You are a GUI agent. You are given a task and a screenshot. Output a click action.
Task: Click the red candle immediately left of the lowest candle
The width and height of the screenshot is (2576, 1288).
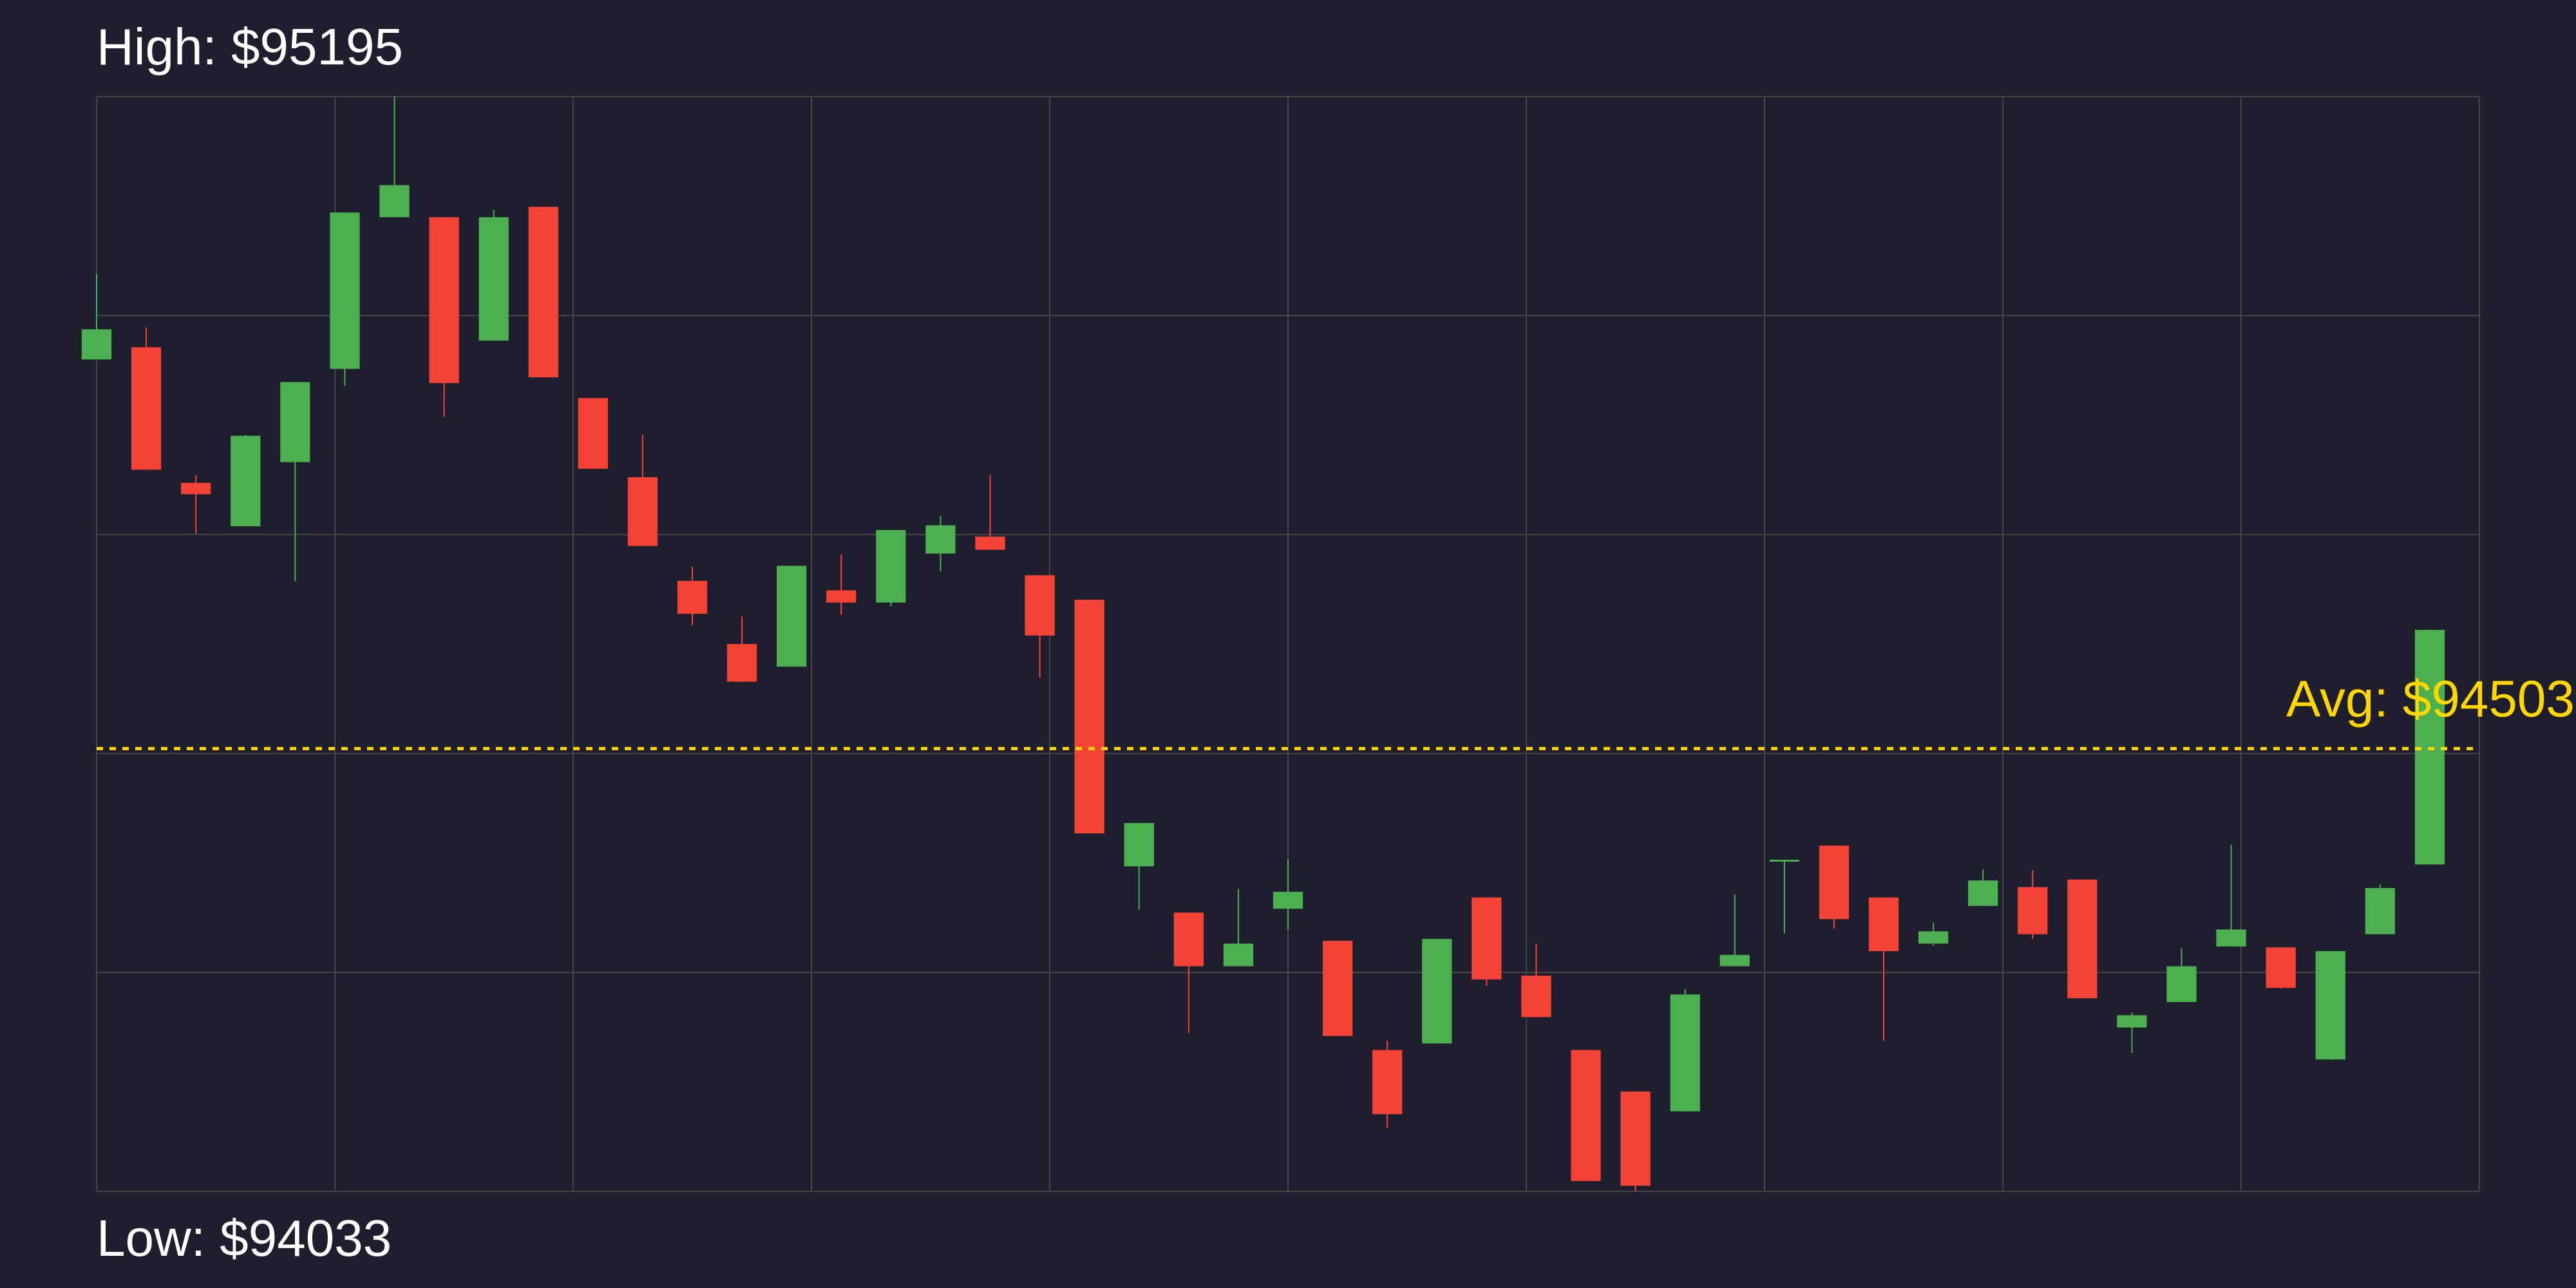pos(1585,1115)
